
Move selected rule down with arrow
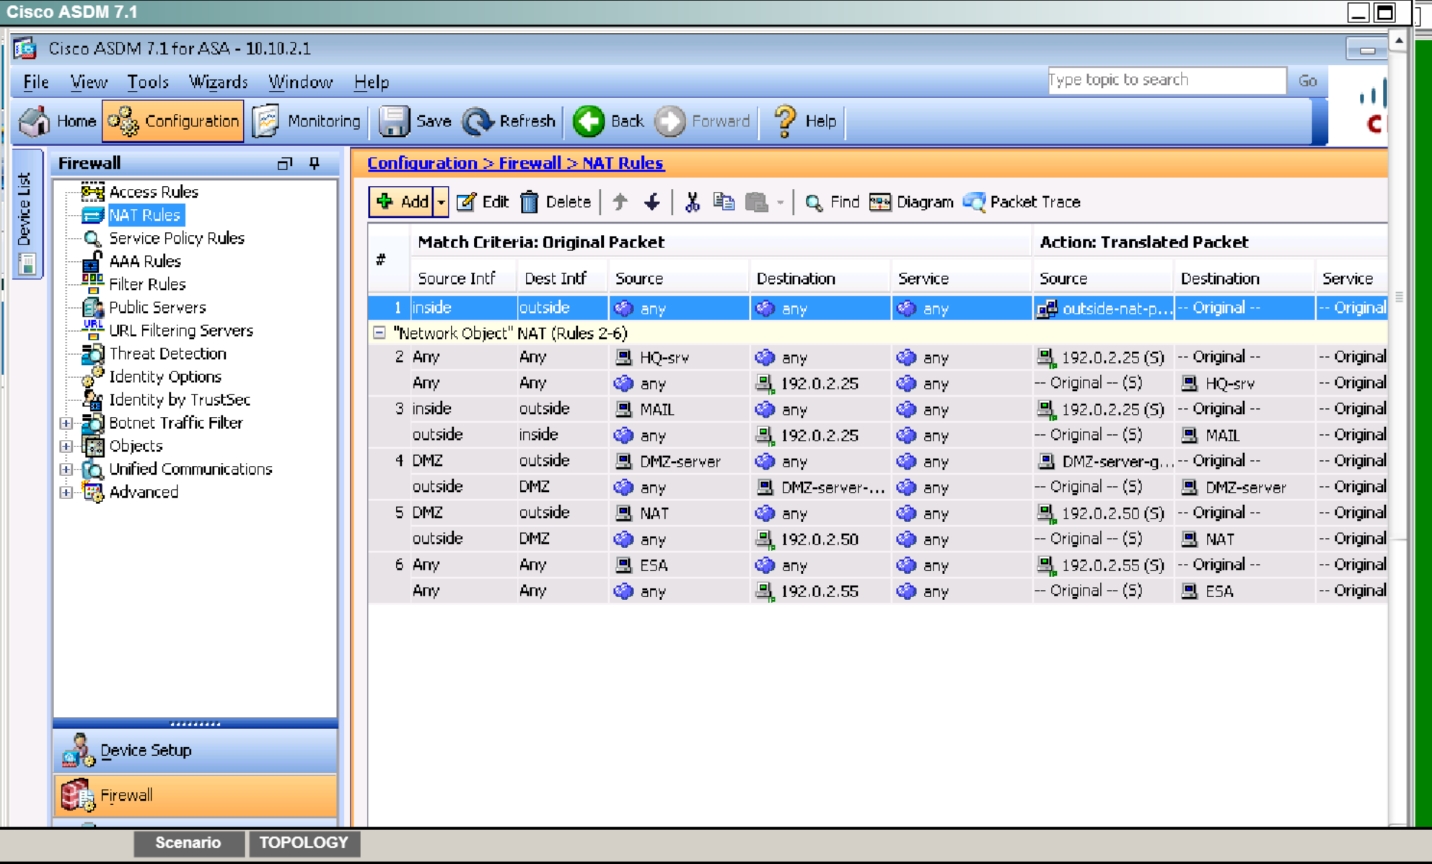[652, 202]
